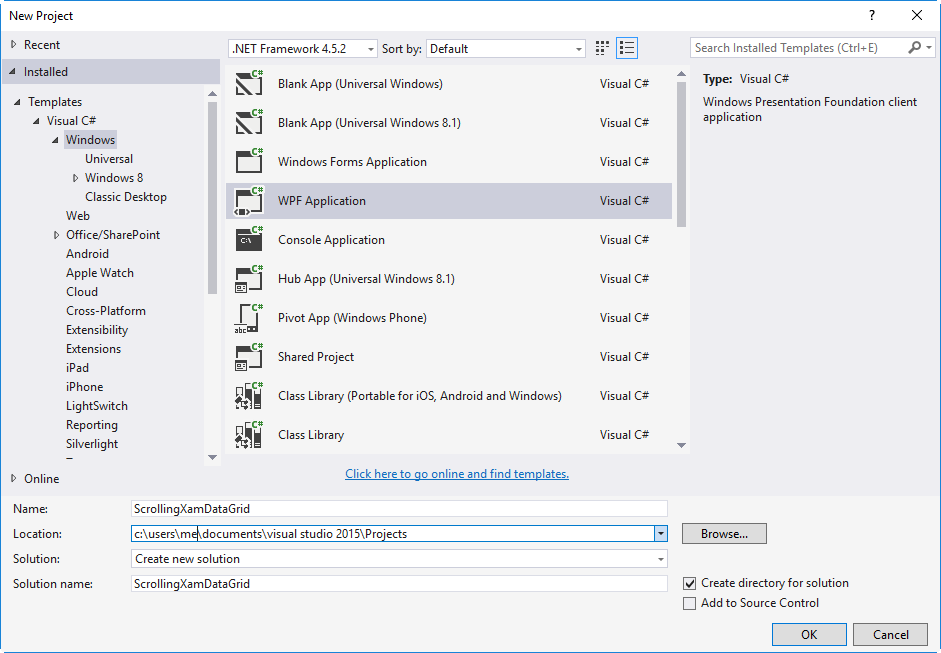Select the Blank App (Universal Windows) icon
Viewport: 941px width, 653px height.
(x=248, y=83)
